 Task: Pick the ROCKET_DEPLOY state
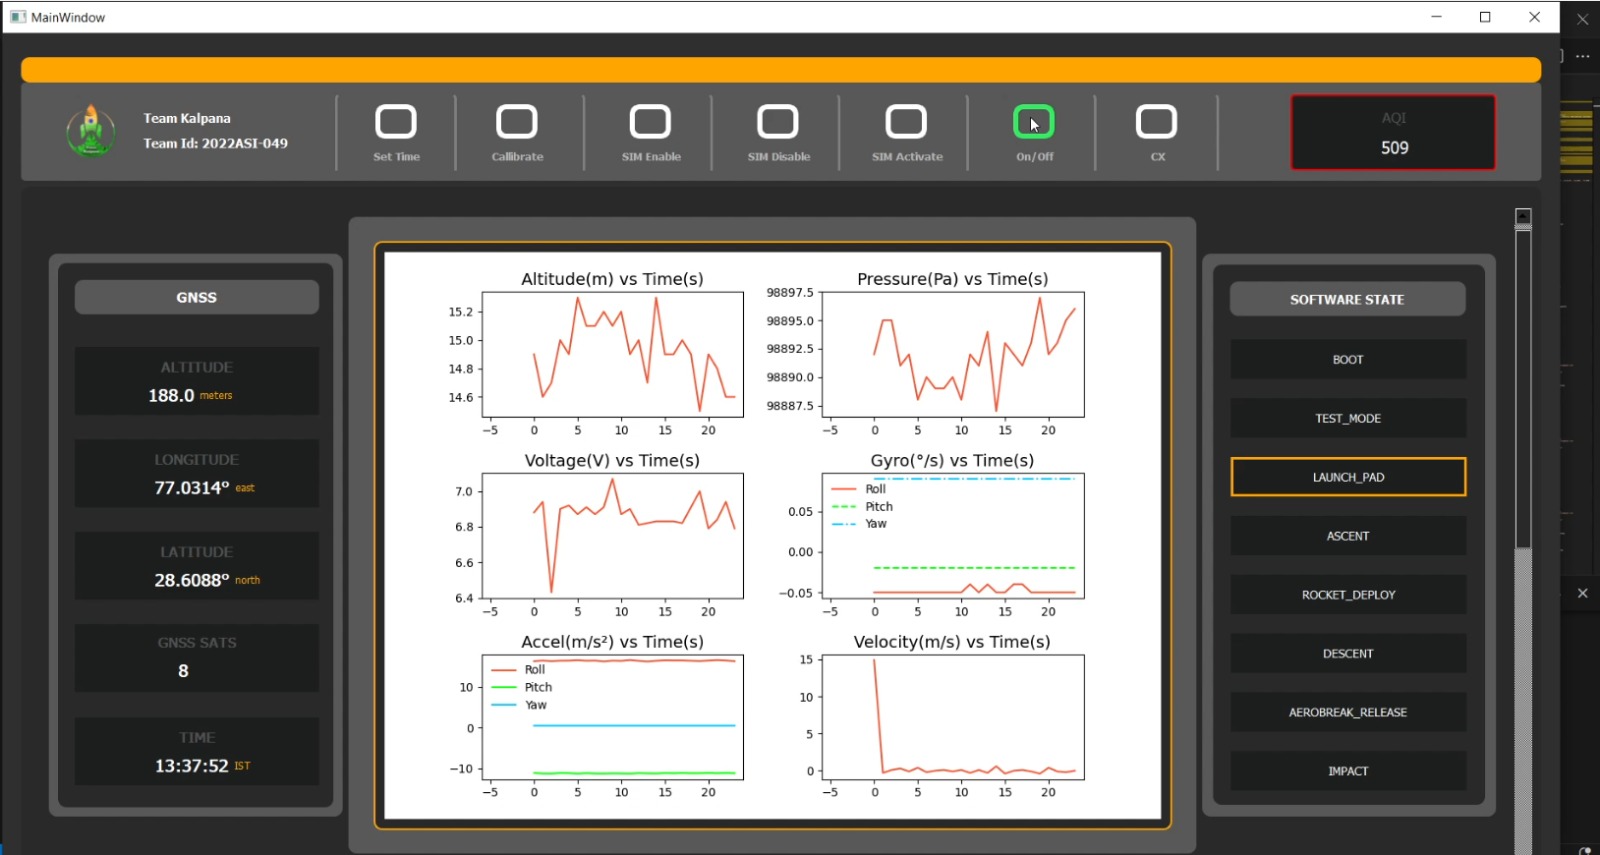coord(1347,595)
